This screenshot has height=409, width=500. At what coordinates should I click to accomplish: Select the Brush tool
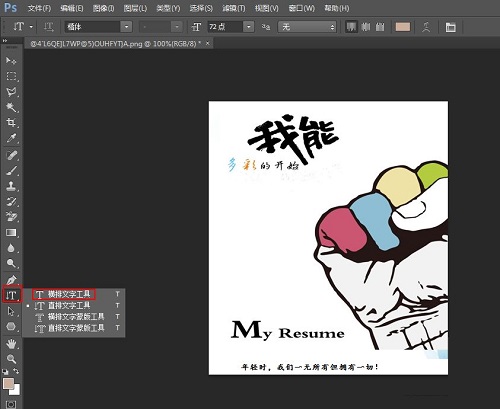tap(11, 171)
